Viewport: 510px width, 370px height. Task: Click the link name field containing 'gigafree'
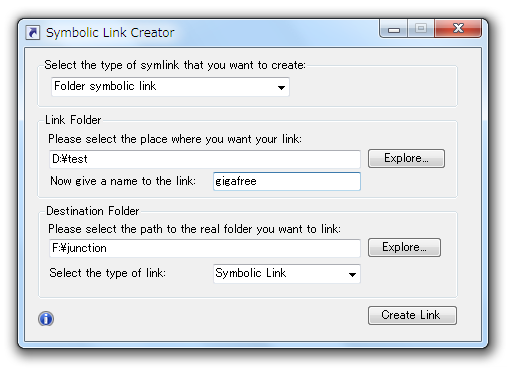tap(287, 181)
